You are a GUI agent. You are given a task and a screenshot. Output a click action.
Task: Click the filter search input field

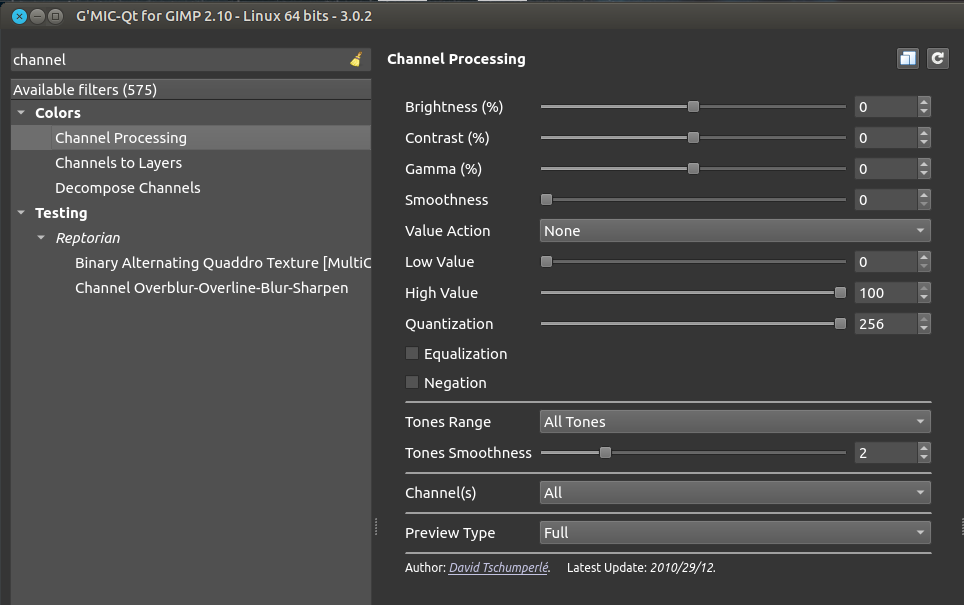(178, 60)
